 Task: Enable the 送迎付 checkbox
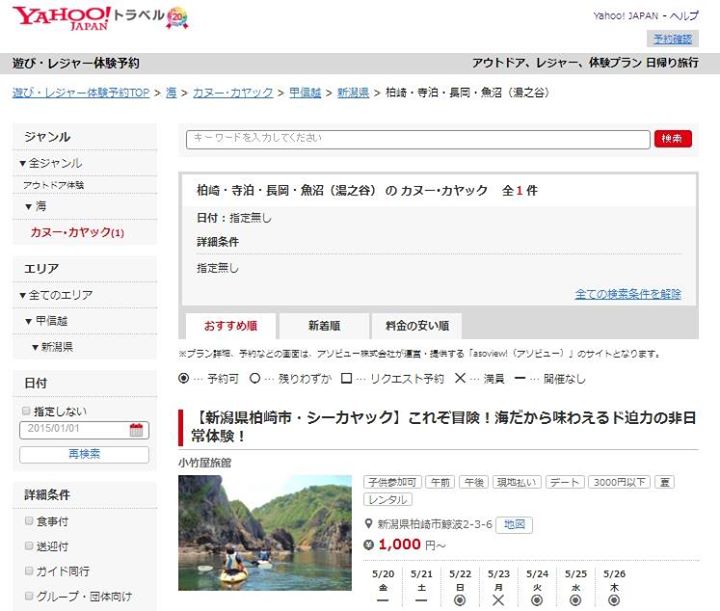pyautogui.click(x=29, y=546)
